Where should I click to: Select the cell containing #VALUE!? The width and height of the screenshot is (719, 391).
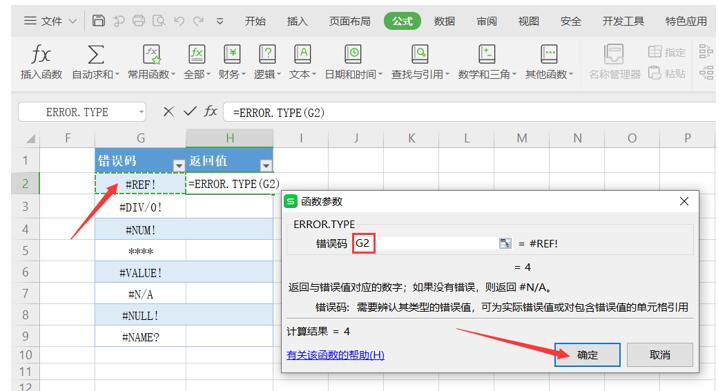click(140, 272)
